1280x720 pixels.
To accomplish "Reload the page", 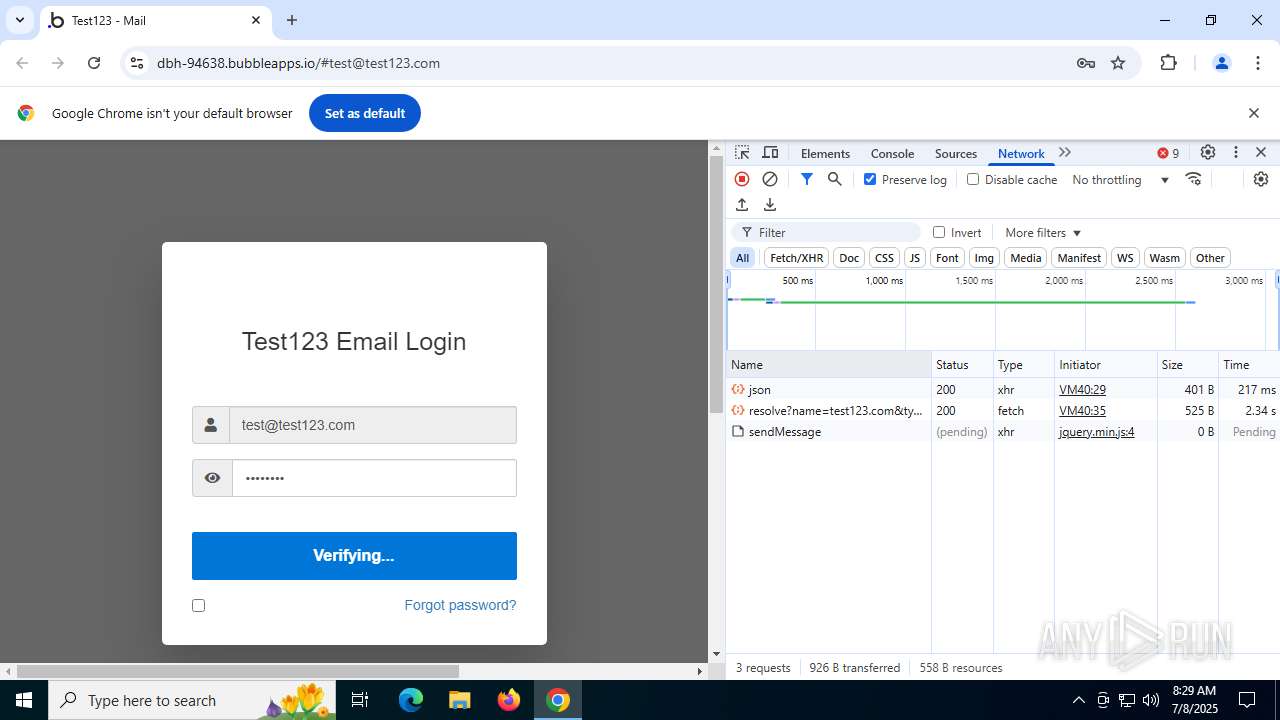I will [94, 63].
